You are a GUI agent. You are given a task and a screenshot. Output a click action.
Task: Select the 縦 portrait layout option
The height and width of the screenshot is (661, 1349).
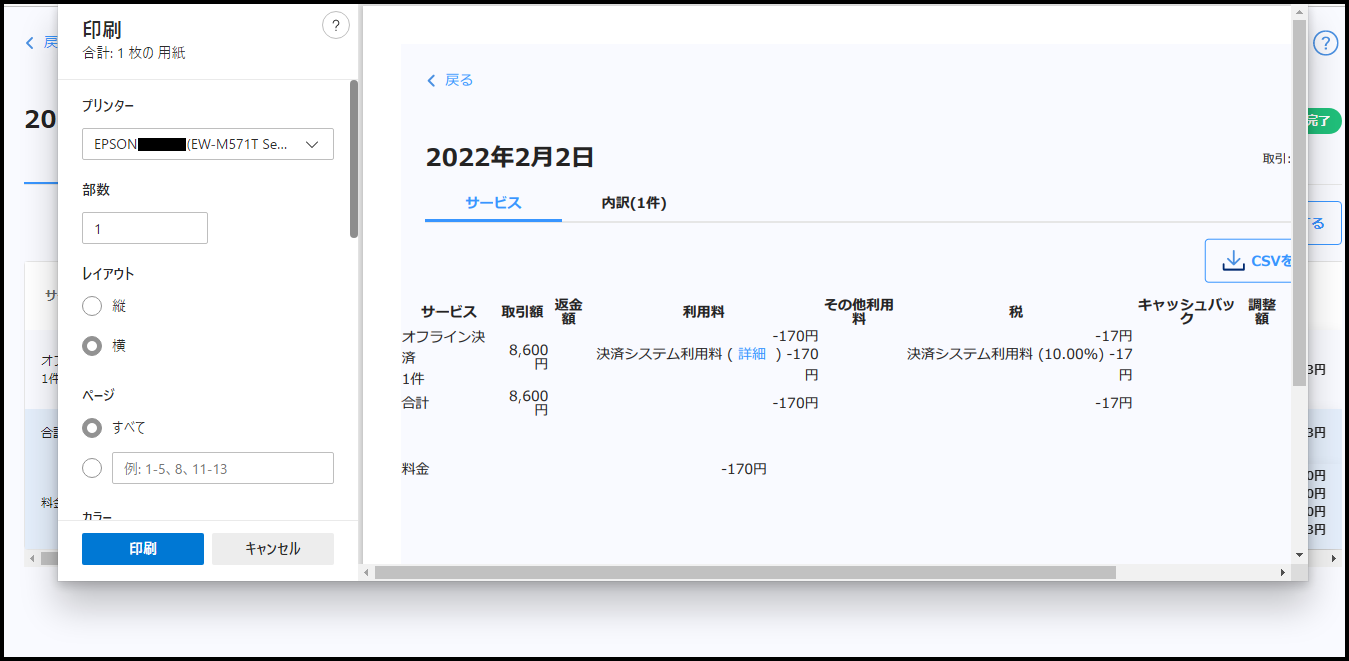click(x=92, y=306)
